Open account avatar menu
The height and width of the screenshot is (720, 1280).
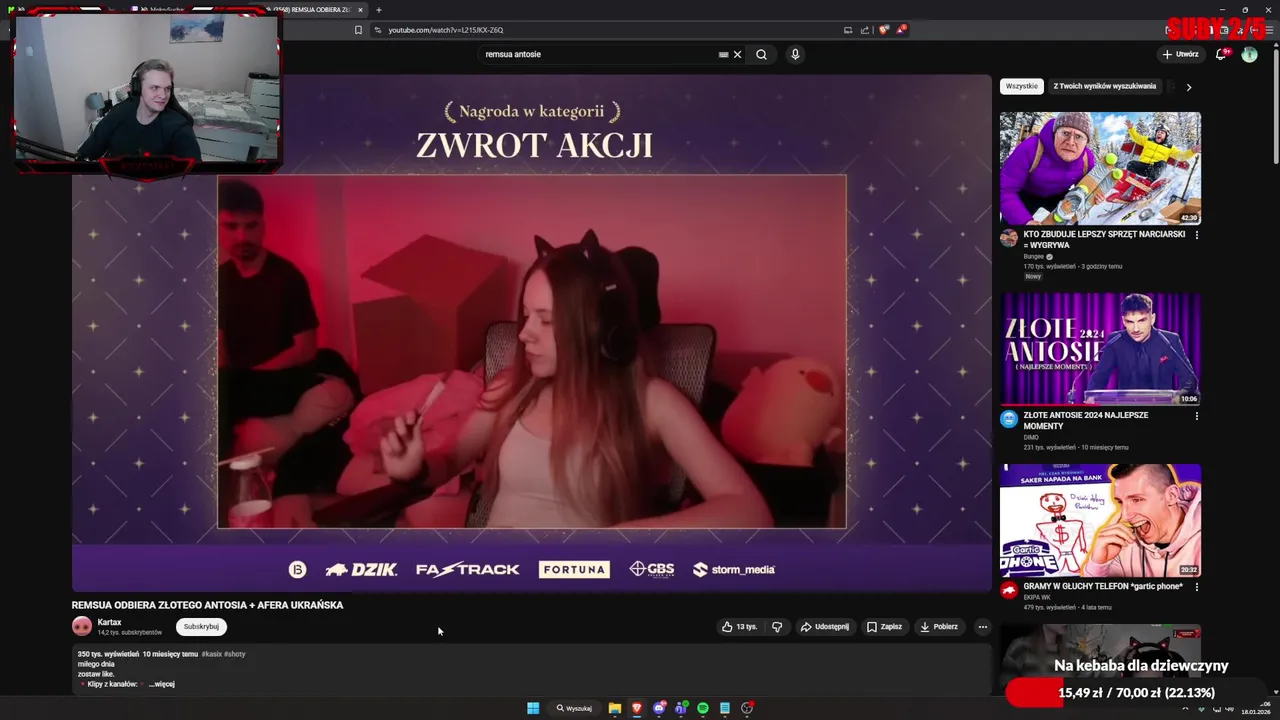point(1249,55)
